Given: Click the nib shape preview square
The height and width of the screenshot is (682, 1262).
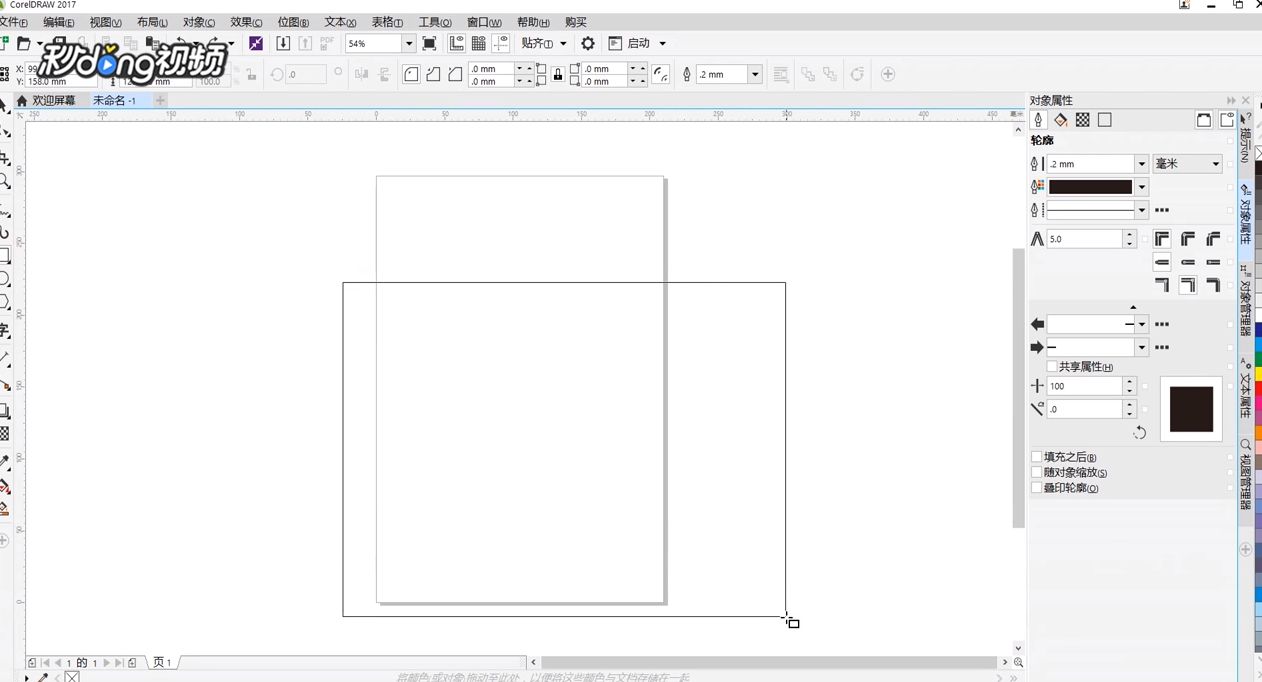Looking at the screenshot, I should point(1191,409).
